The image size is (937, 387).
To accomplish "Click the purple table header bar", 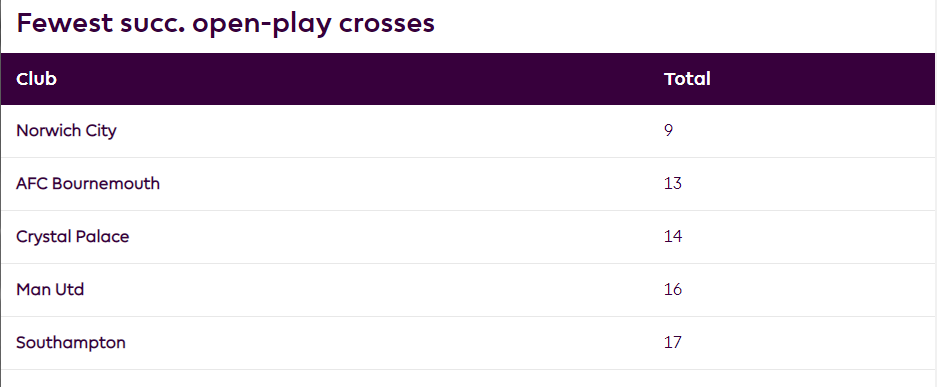I will [x=468, y=79].
